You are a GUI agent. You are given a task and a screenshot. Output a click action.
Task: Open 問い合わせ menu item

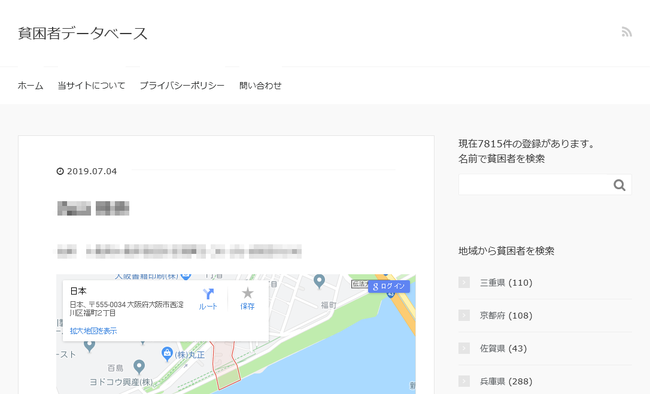click(260, 85)
